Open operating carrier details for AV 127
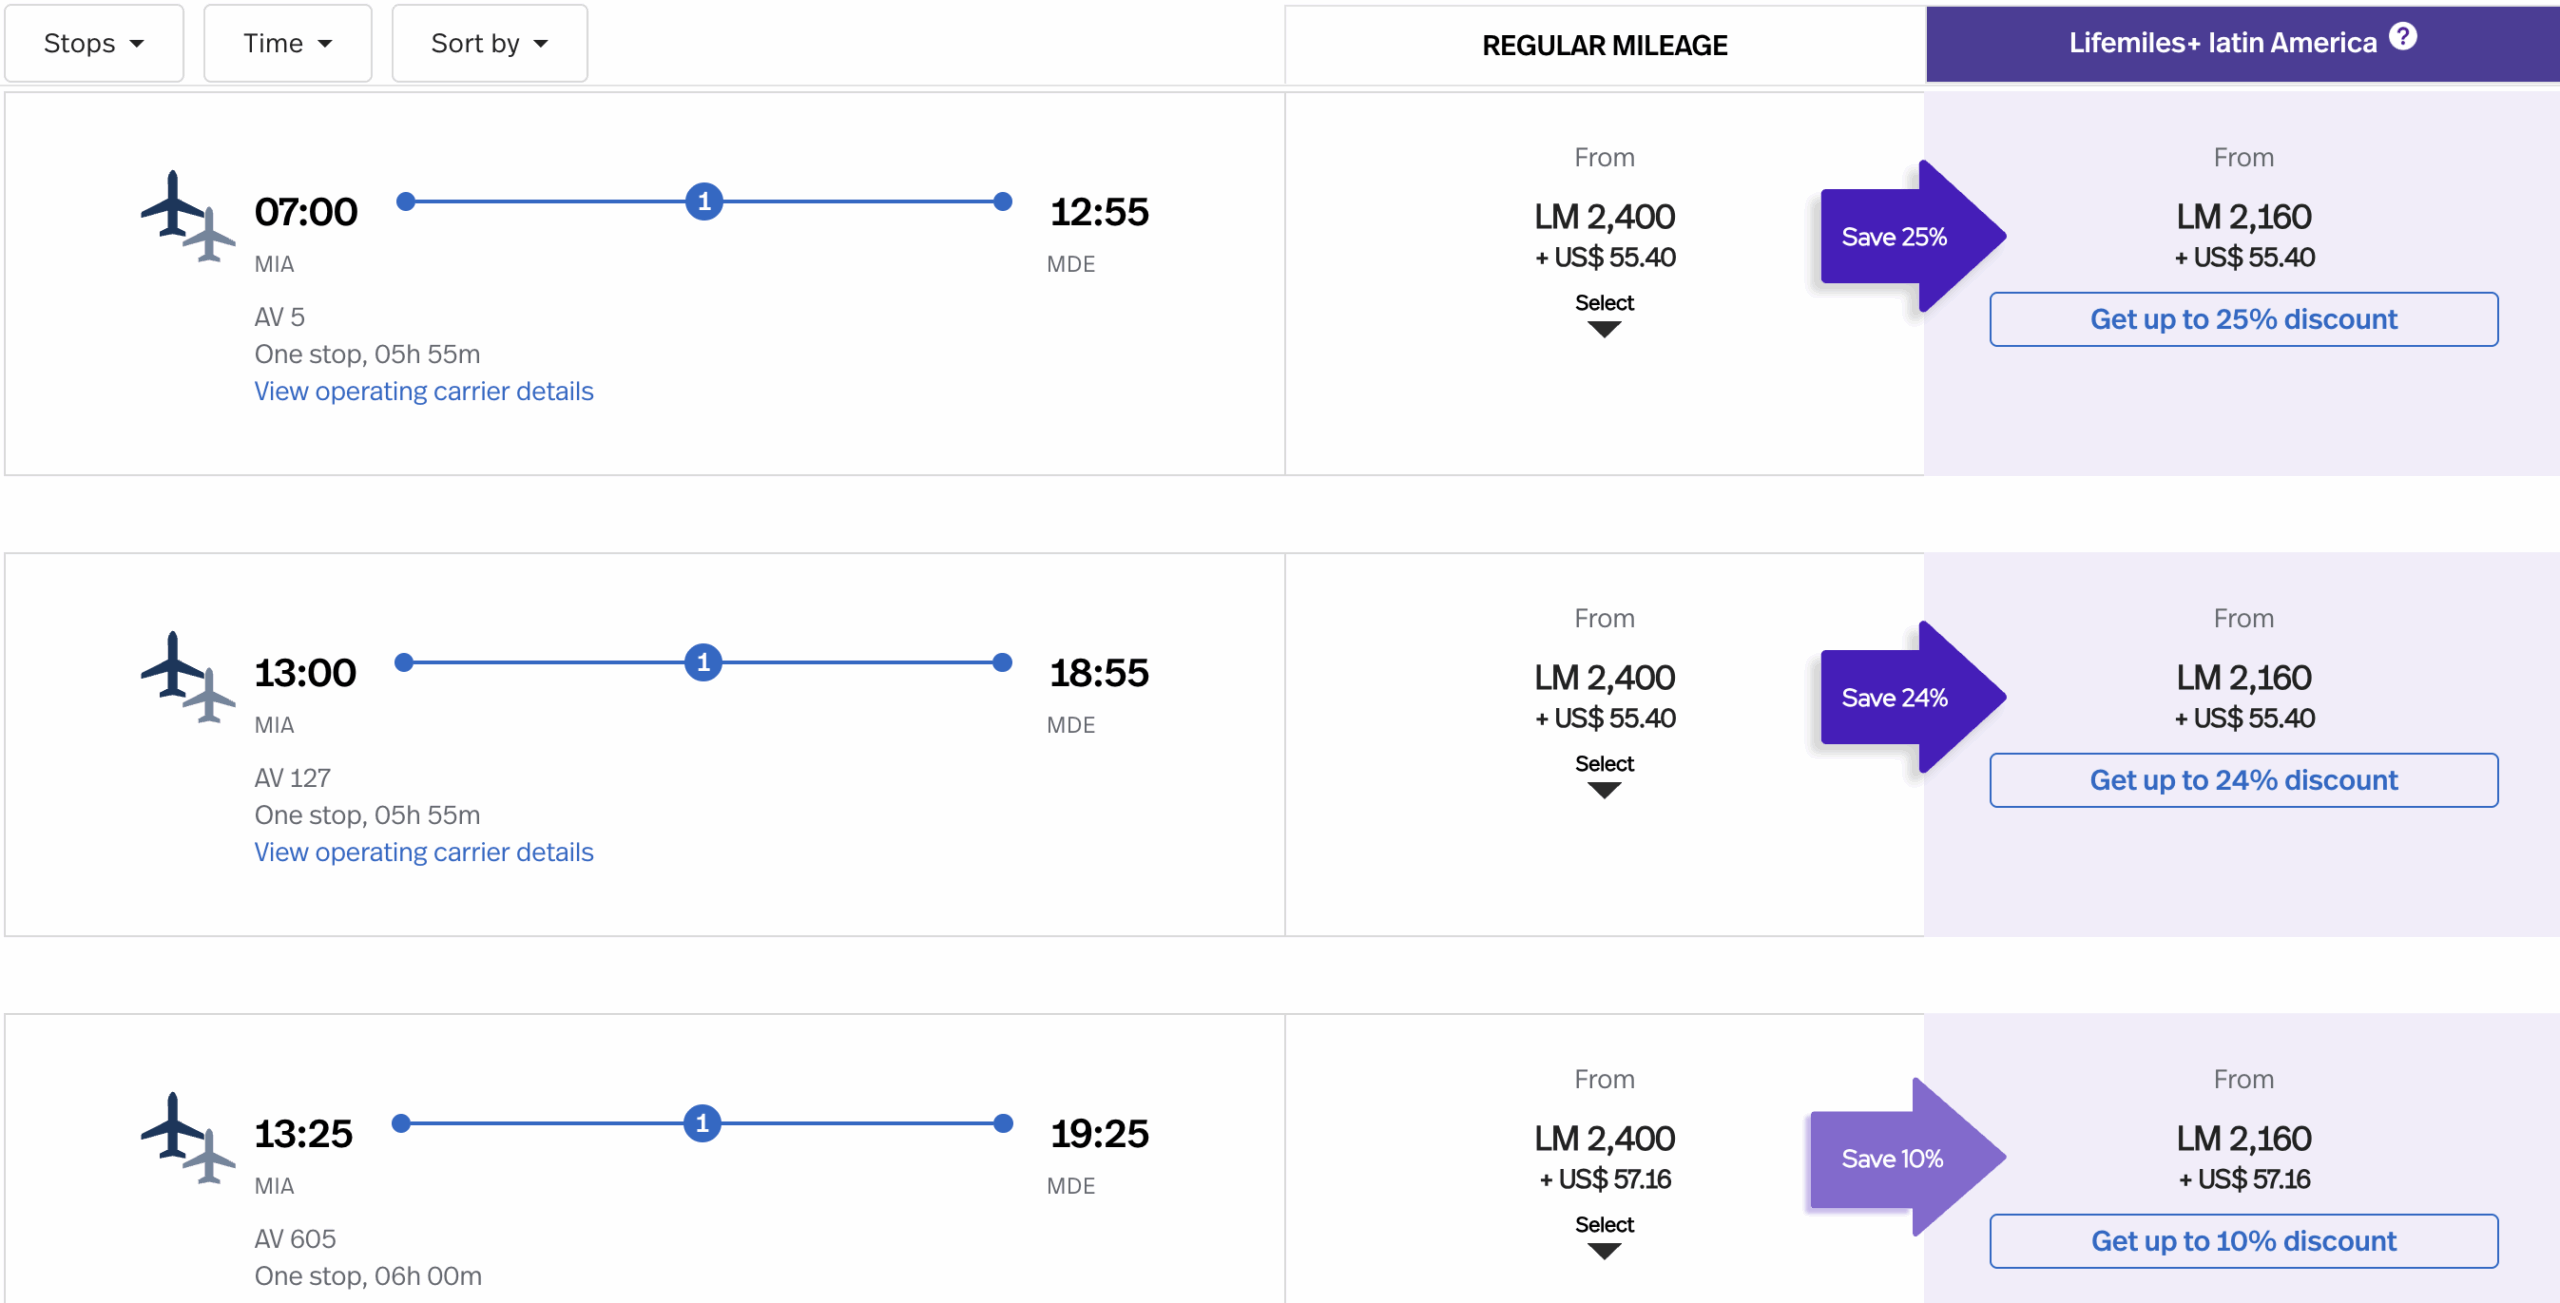 (x=423, y=852)
